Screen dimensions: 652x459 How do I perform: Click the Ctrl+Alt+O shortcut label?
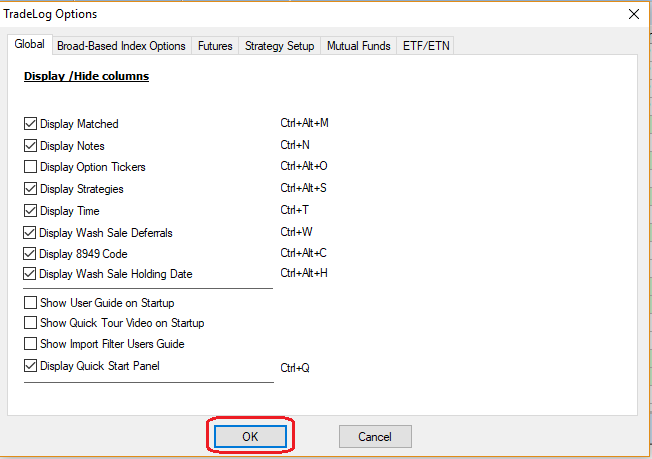(x=304, y=166)
